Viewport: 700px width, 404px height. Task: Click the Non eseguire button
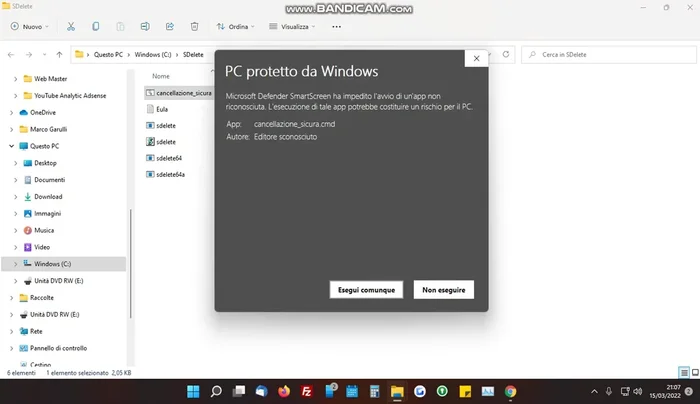(444, 290)
